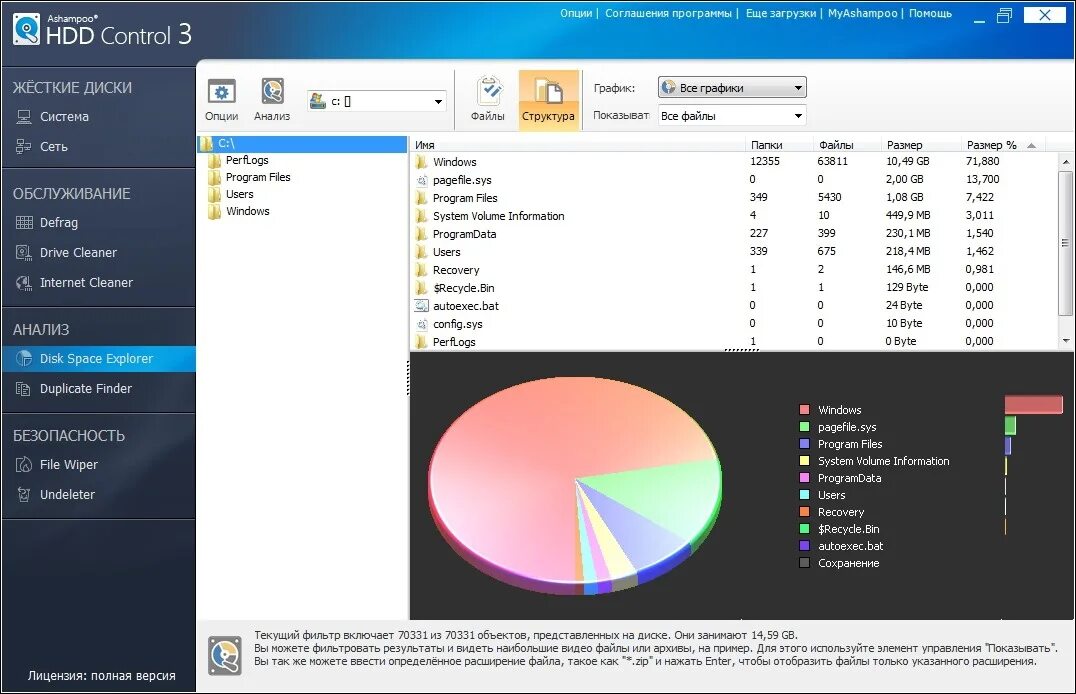Sort list by Файлы column

[x=846, y=145]
